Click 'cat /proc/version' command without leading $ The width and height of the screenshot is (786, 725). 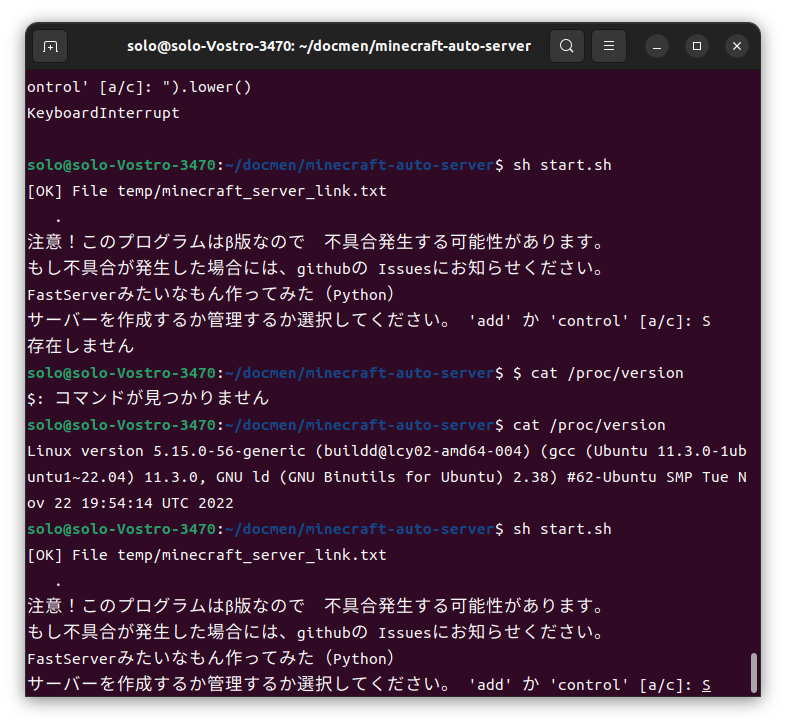click(x=589, y=425)
